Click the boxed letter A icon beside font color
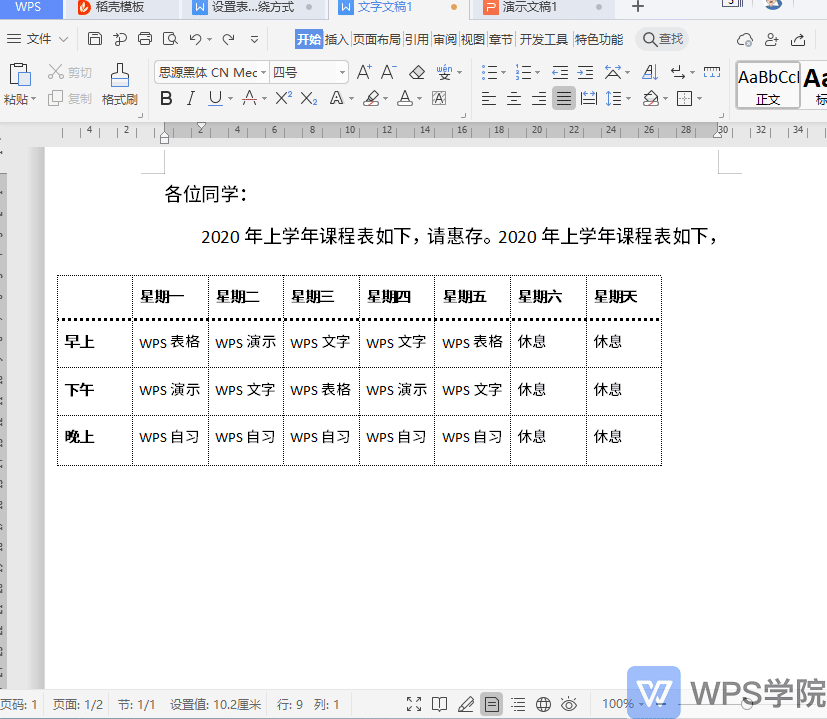 (x=439, y=98)
